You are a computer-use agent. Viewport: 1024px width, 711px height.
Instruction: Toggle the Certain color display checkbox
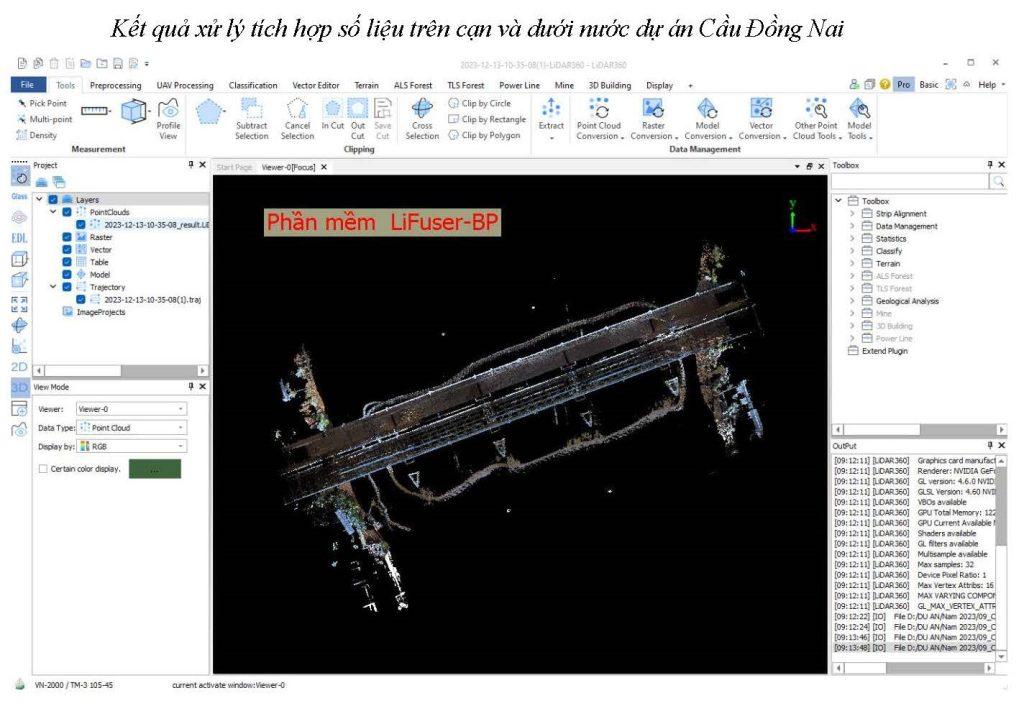(x=42, y=468)
